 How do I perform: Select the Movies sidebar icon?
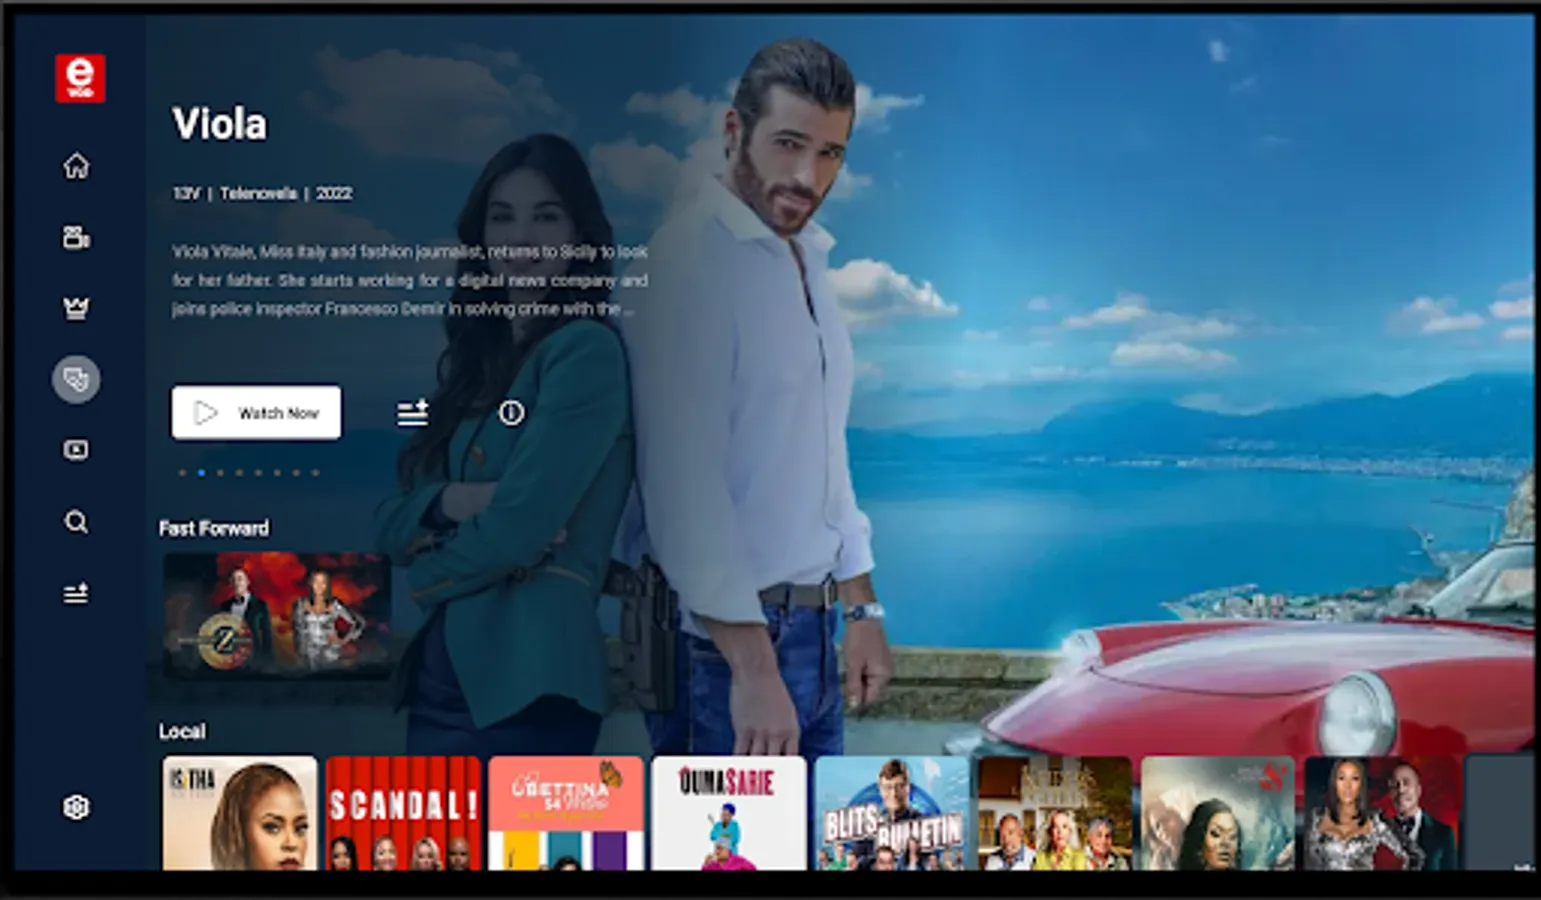77,237
